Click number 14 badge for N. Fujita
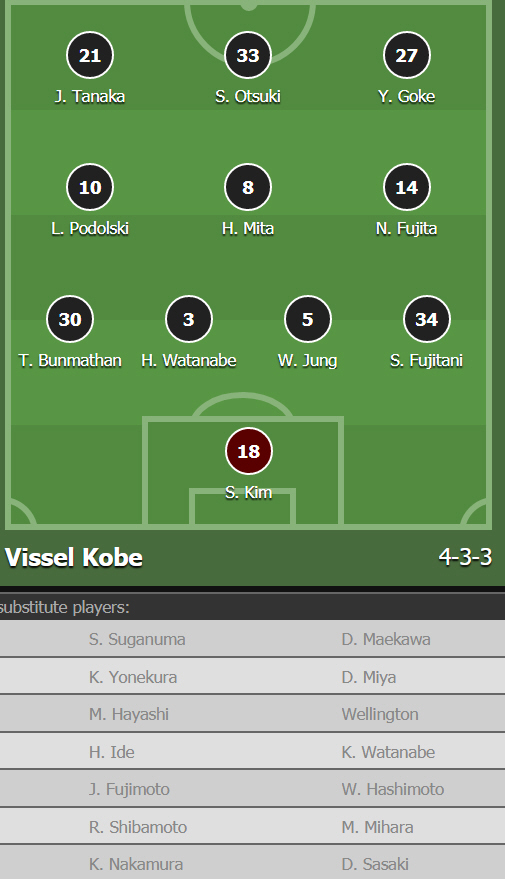Viewport: 505px width, 879px height. (x=406, y=187)
